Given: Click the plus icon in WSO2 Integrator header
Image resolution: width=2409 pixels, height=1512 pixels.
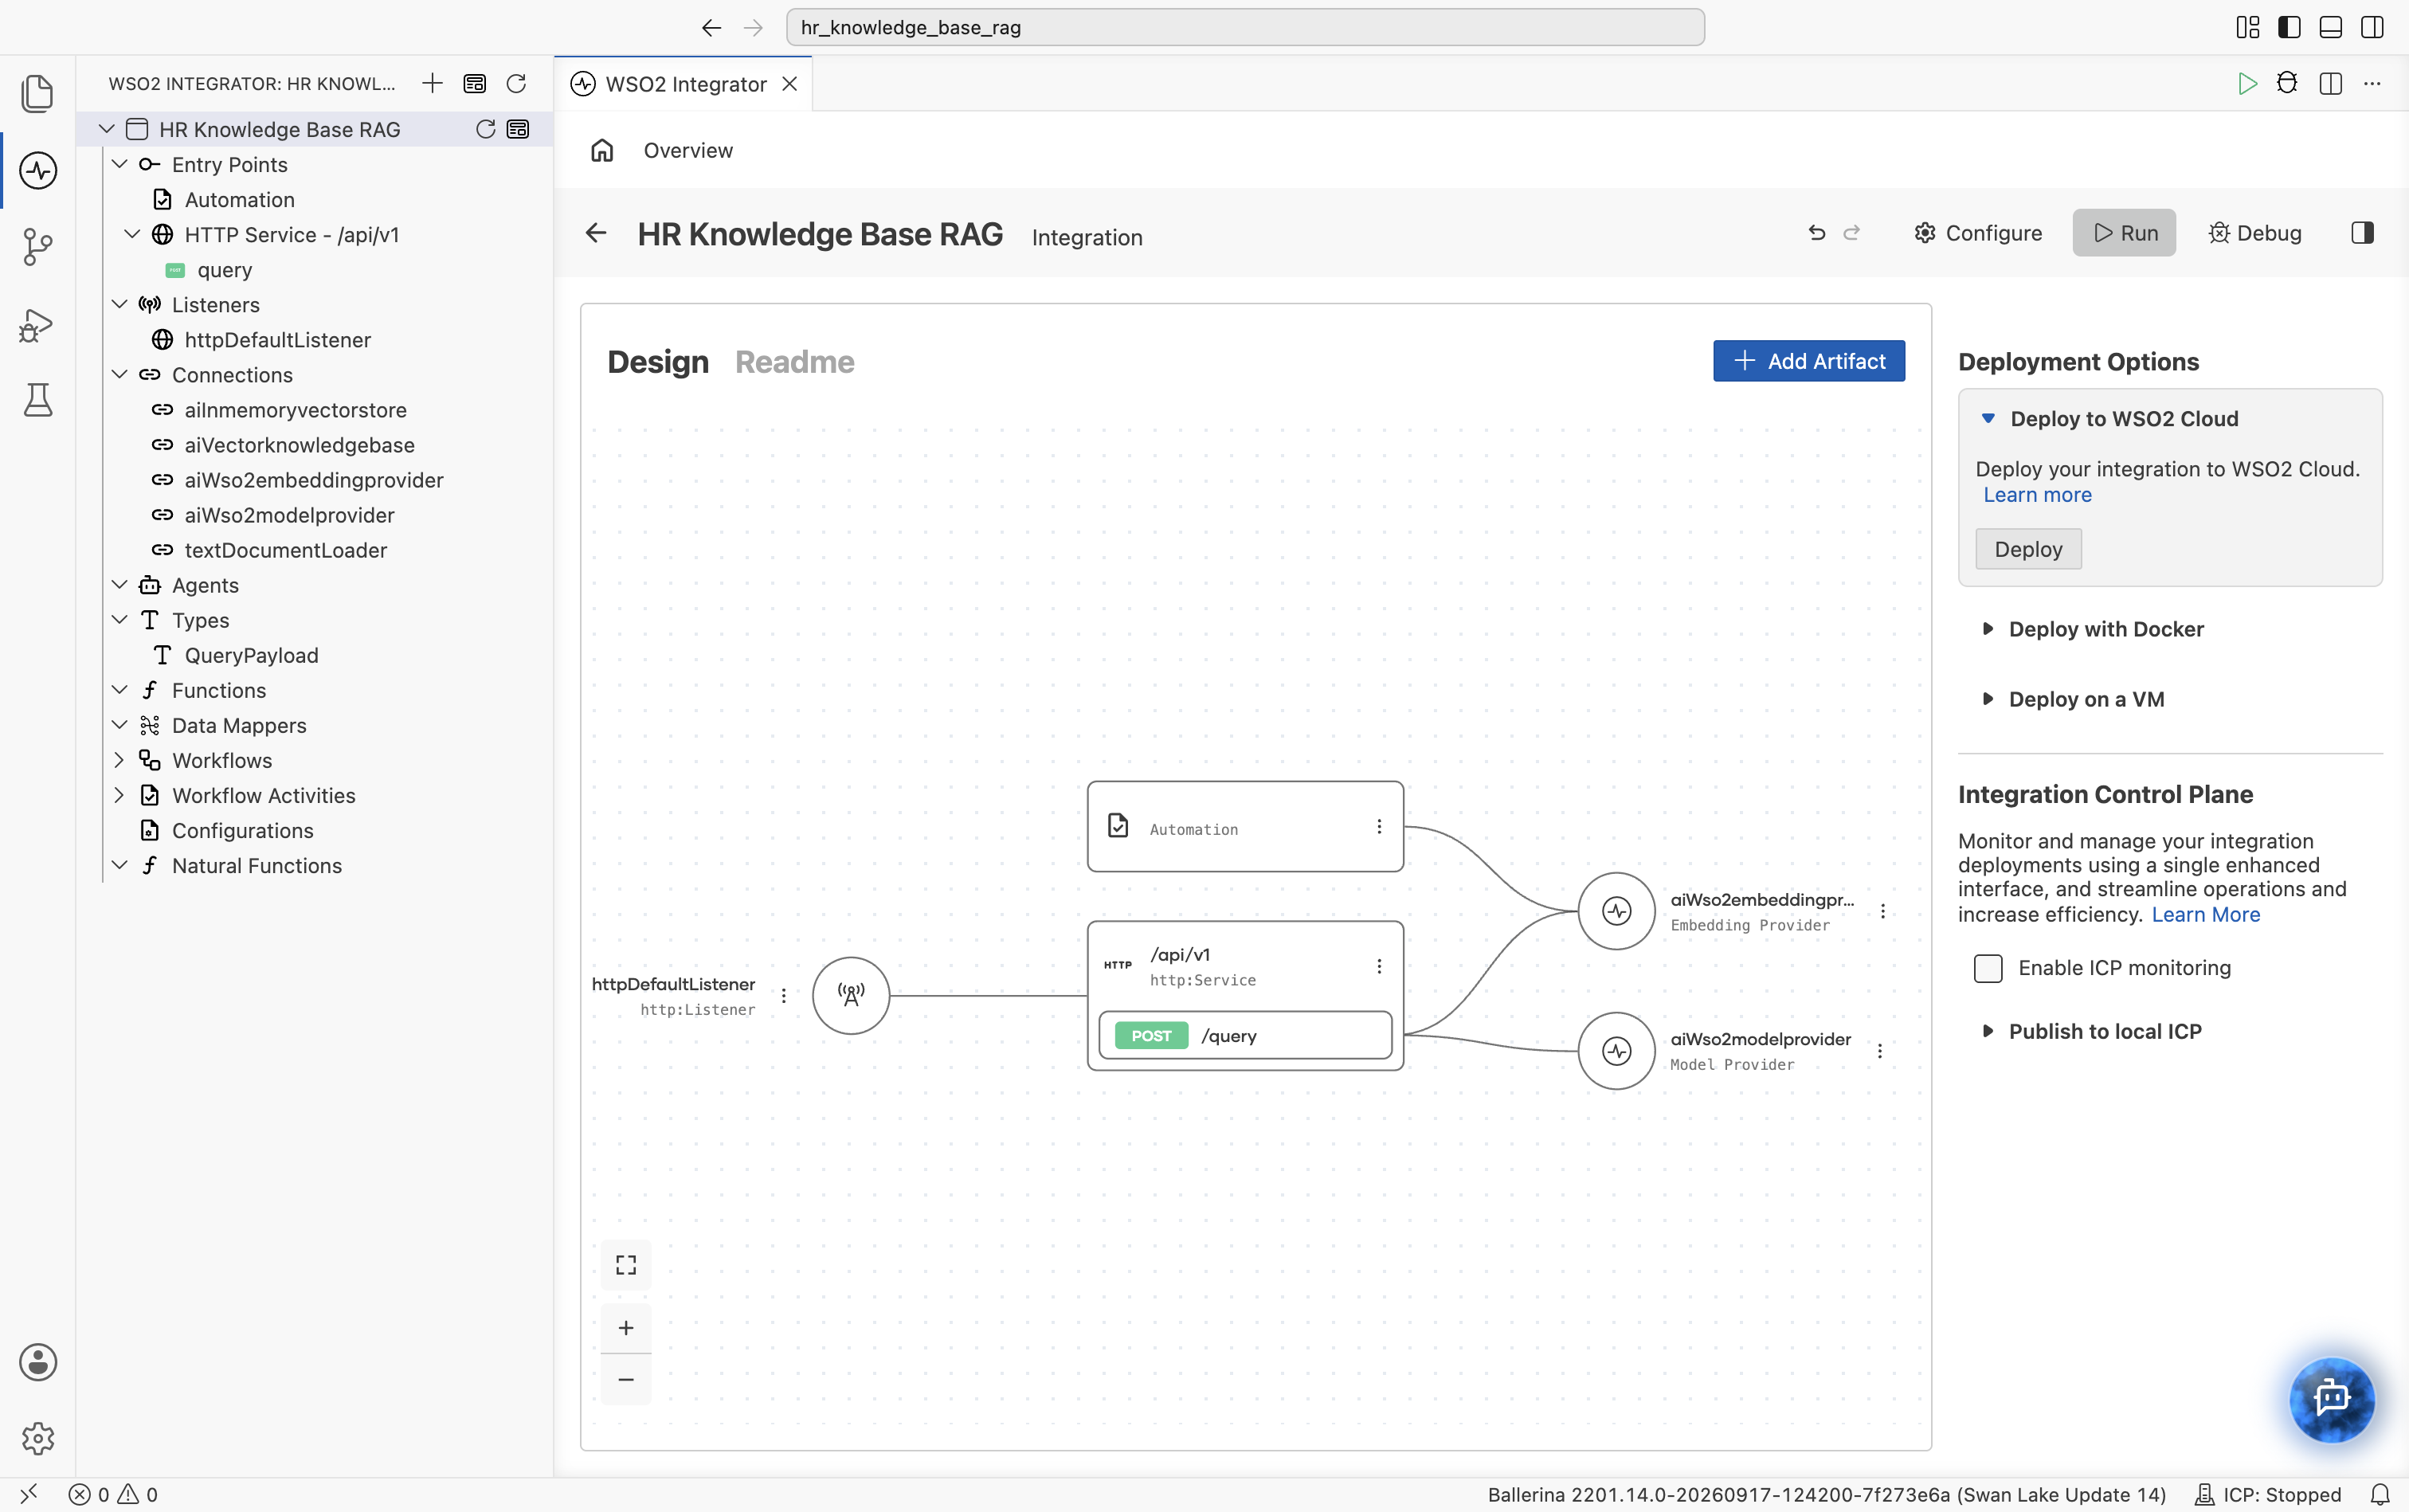Looking at the screenshot, I should 432,83.
